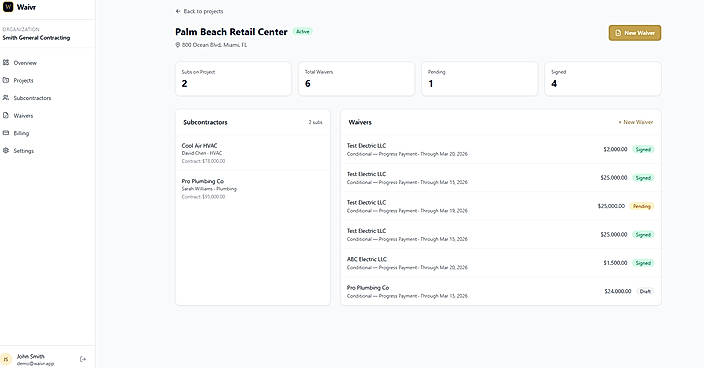704x368 pixels.
Task: Click the Pending status badge
Action: pyautogui.click(x=642, y=206)
